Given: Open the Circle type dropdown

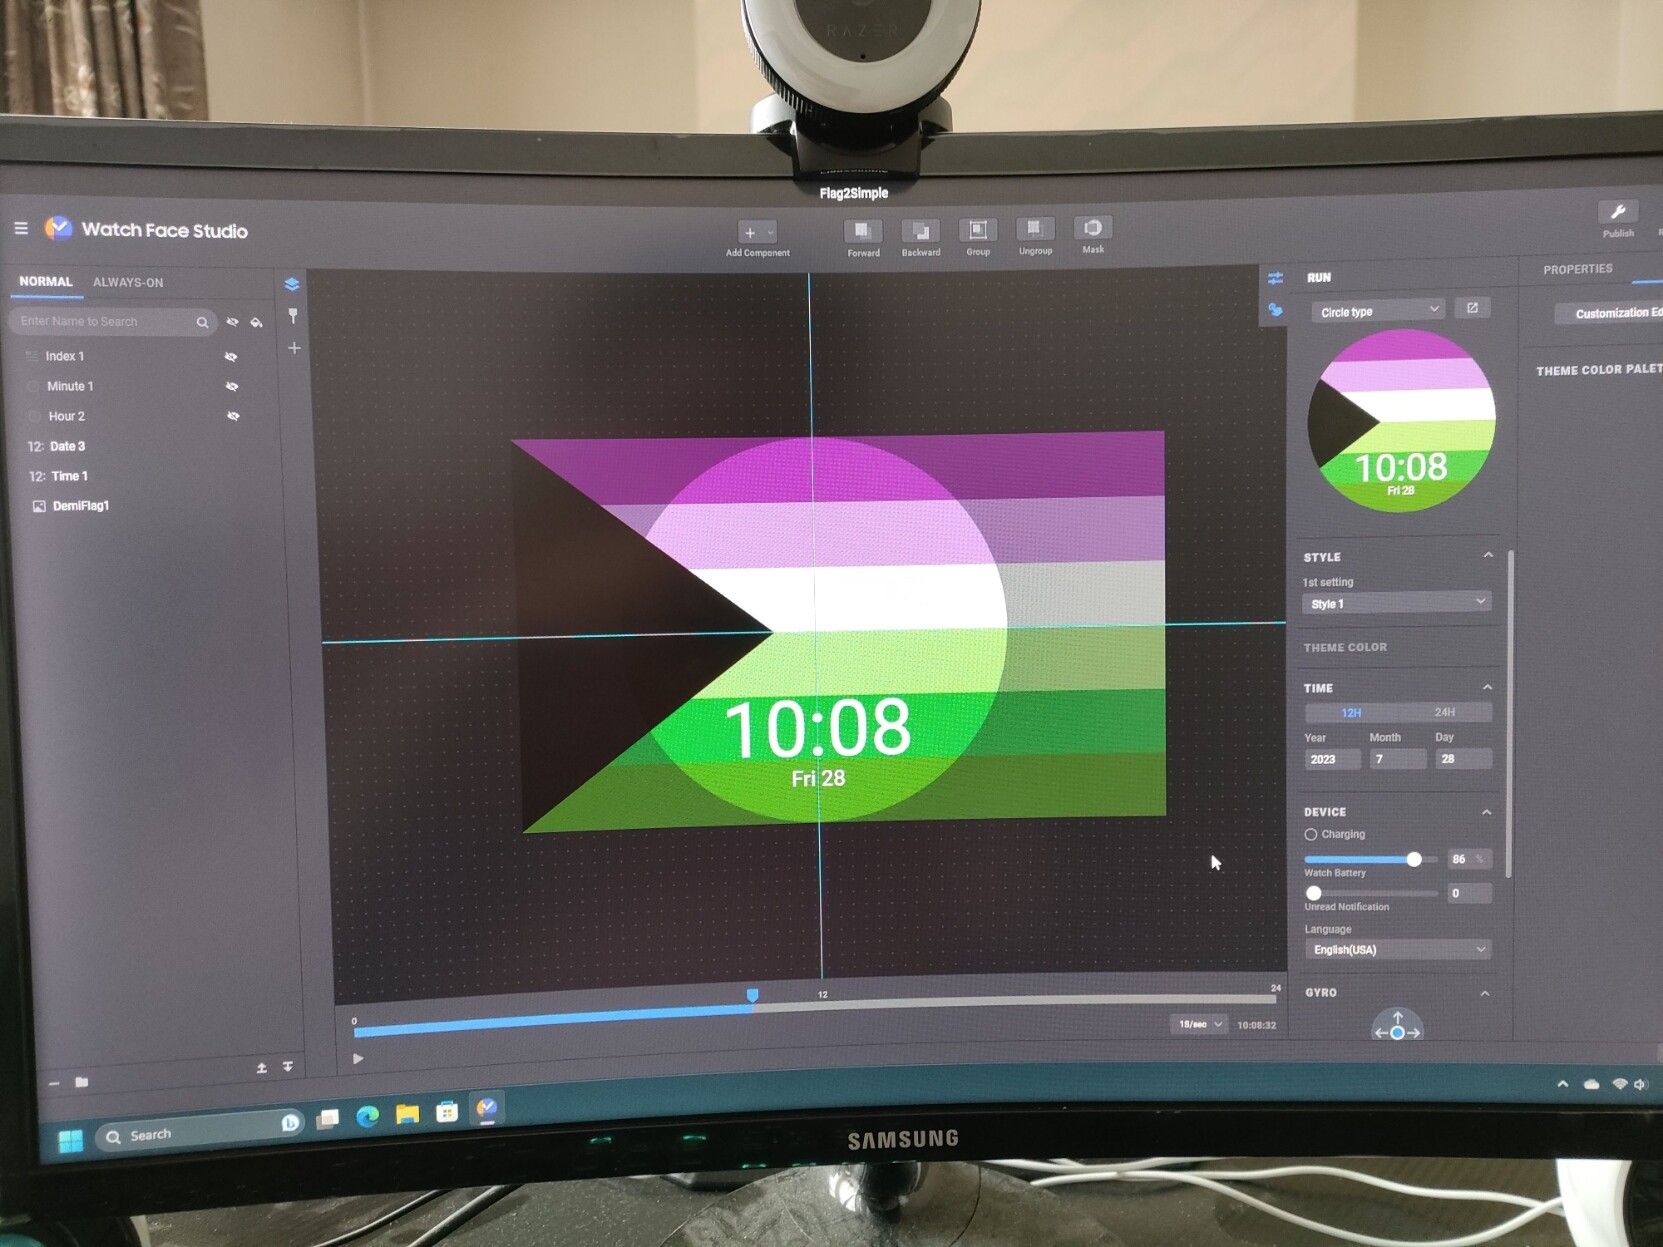Looking at the screenshot, I should pos(1378,311).
